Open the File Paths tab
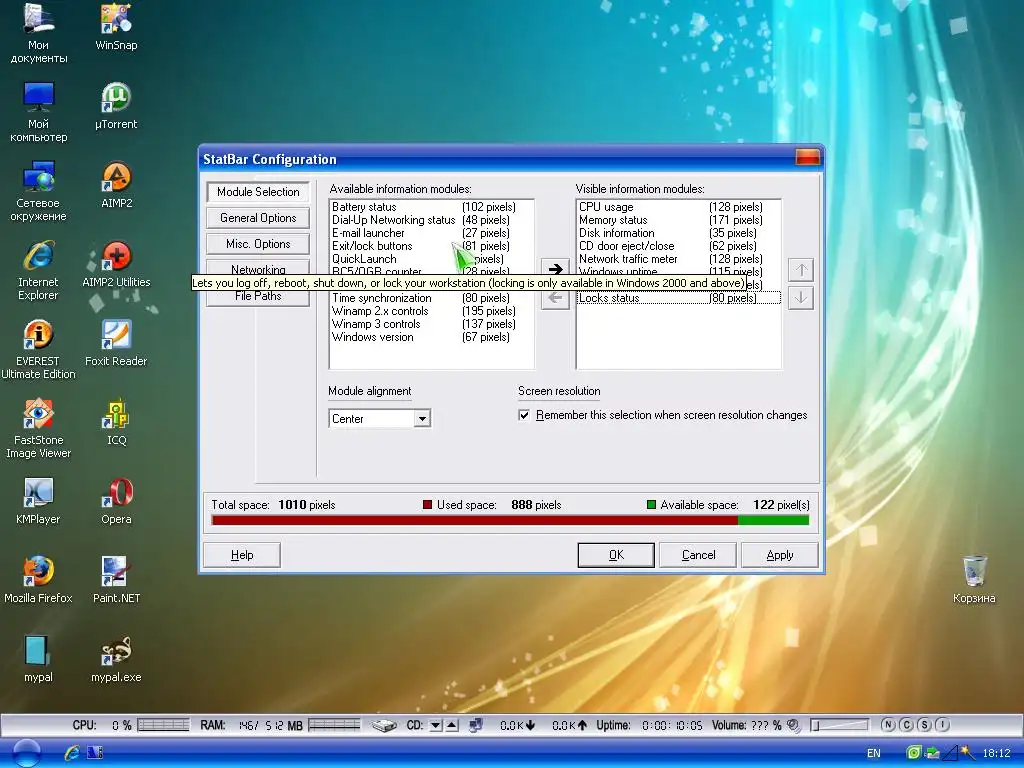Image resolution: width=1024 pixels, height=768 pixels. click(x=258, y=298)
